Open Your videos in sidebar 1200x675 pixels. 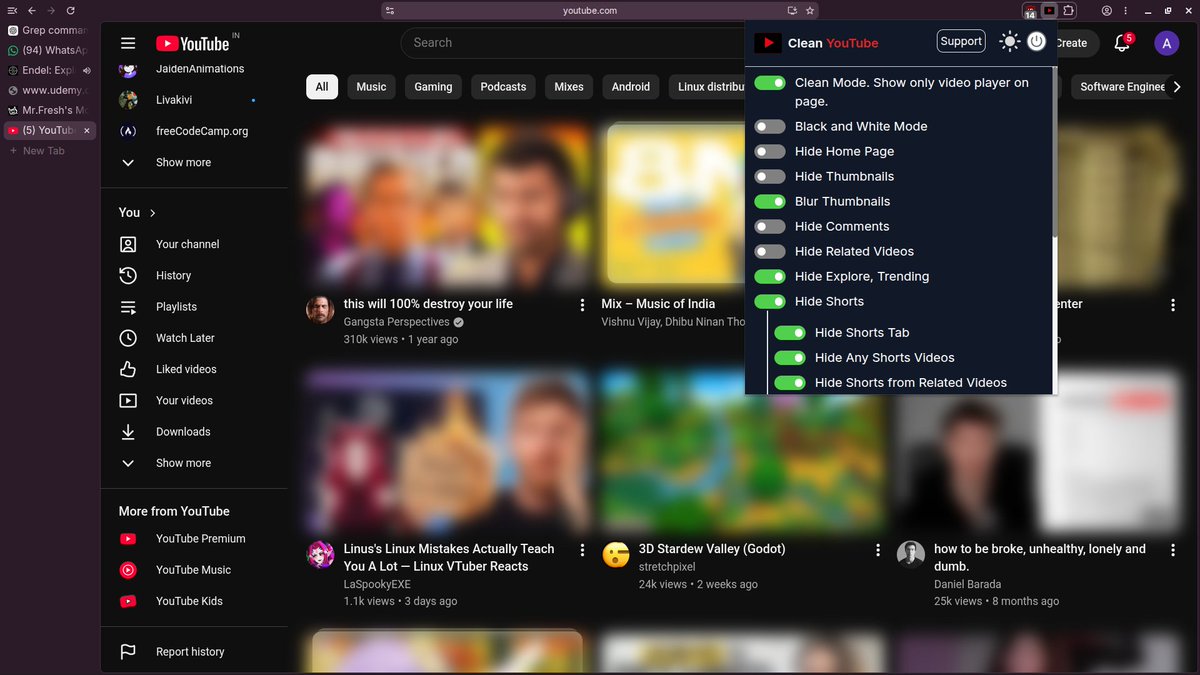193,400
